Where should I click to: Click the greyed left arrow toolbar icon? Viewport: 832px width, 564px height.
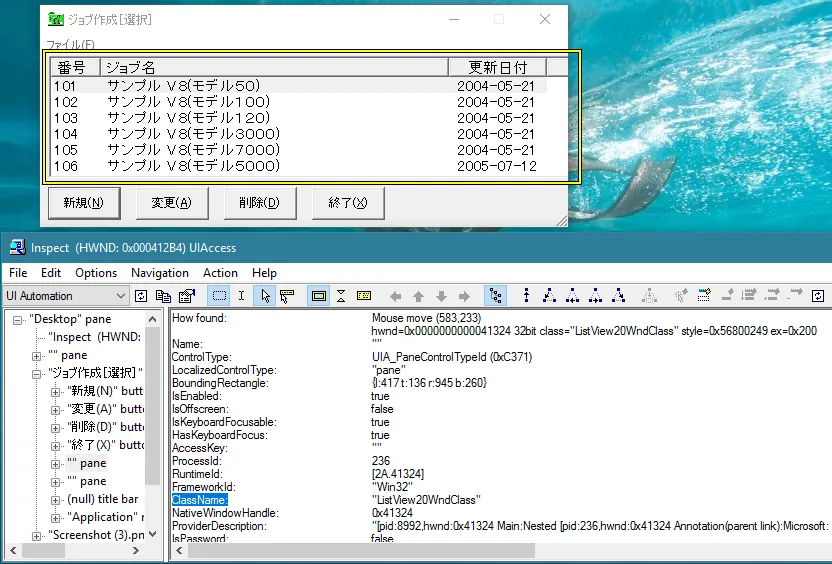tap(395, 297)
